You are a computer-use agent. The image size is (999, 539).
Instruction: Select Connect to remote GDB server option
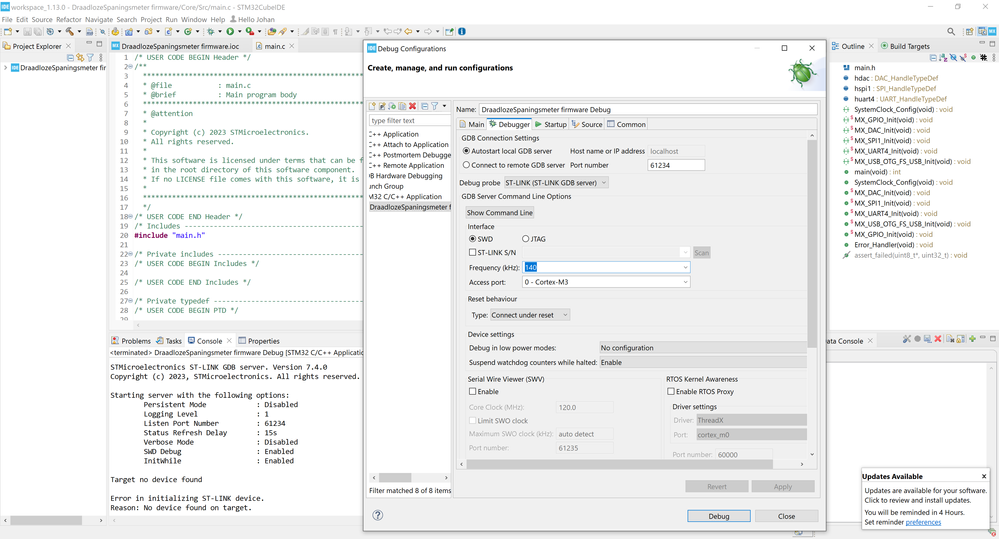[467, 165]
